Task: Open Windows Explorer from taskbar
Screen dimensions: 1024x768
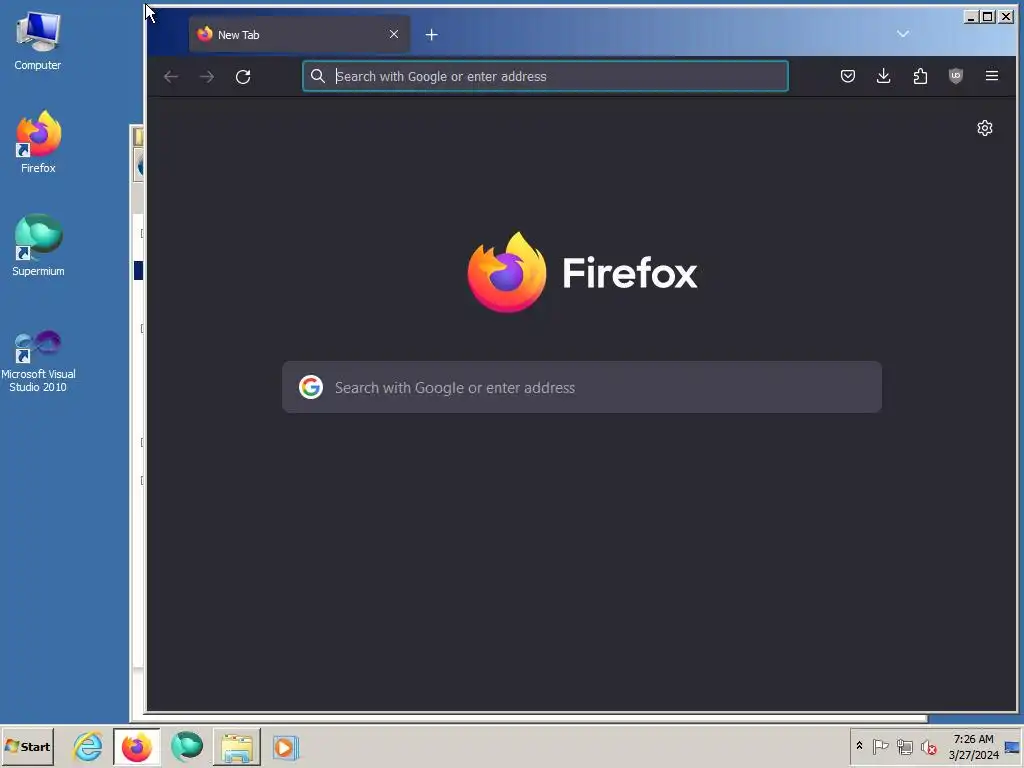Action: pyautogui.click(x=236, y=746)
